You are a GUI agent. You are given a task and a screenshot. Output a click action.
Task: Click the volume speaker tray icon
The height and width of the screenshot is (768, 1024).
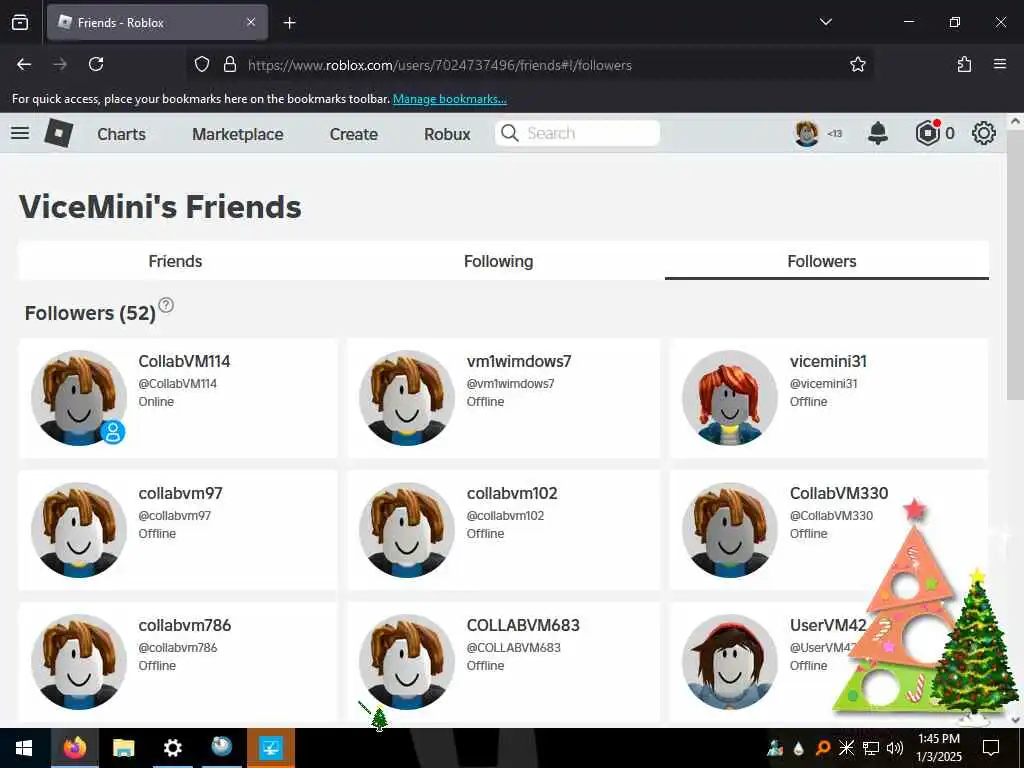click(x=895, y=748)
